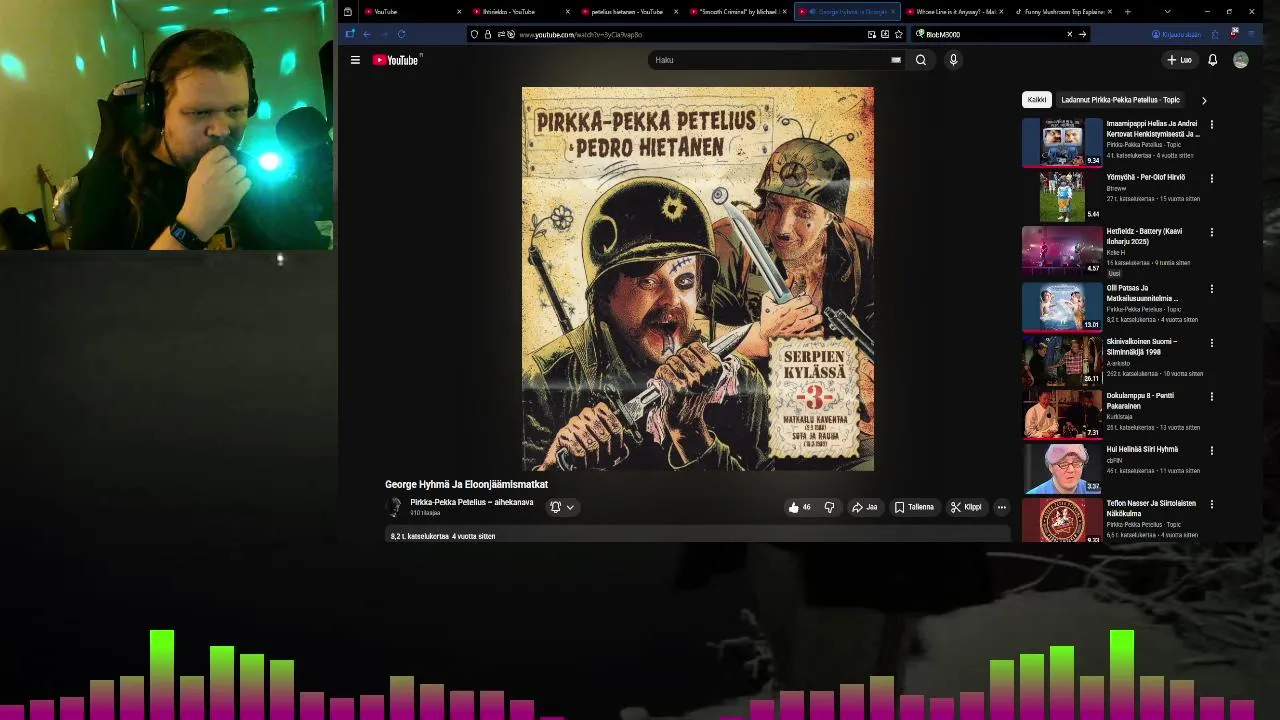1280x720 pixels.
Task: Open YouTube notifications bell
Action: pyautogui.click(x=1212, y=60)
